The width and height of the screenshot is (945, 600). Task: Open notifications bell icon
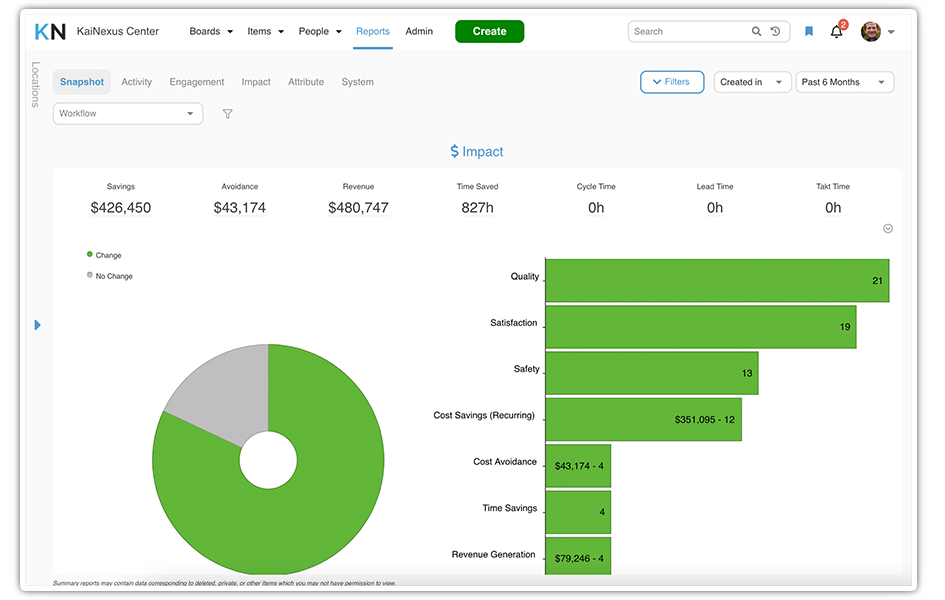[837, 32]
